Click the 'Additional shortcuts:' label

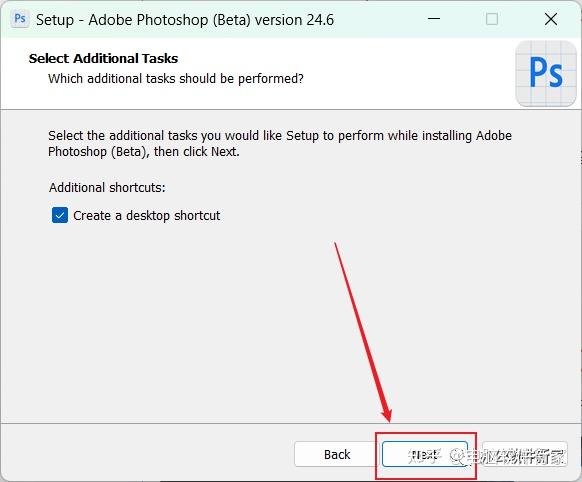pyautogui.click(x=107, y=187)
